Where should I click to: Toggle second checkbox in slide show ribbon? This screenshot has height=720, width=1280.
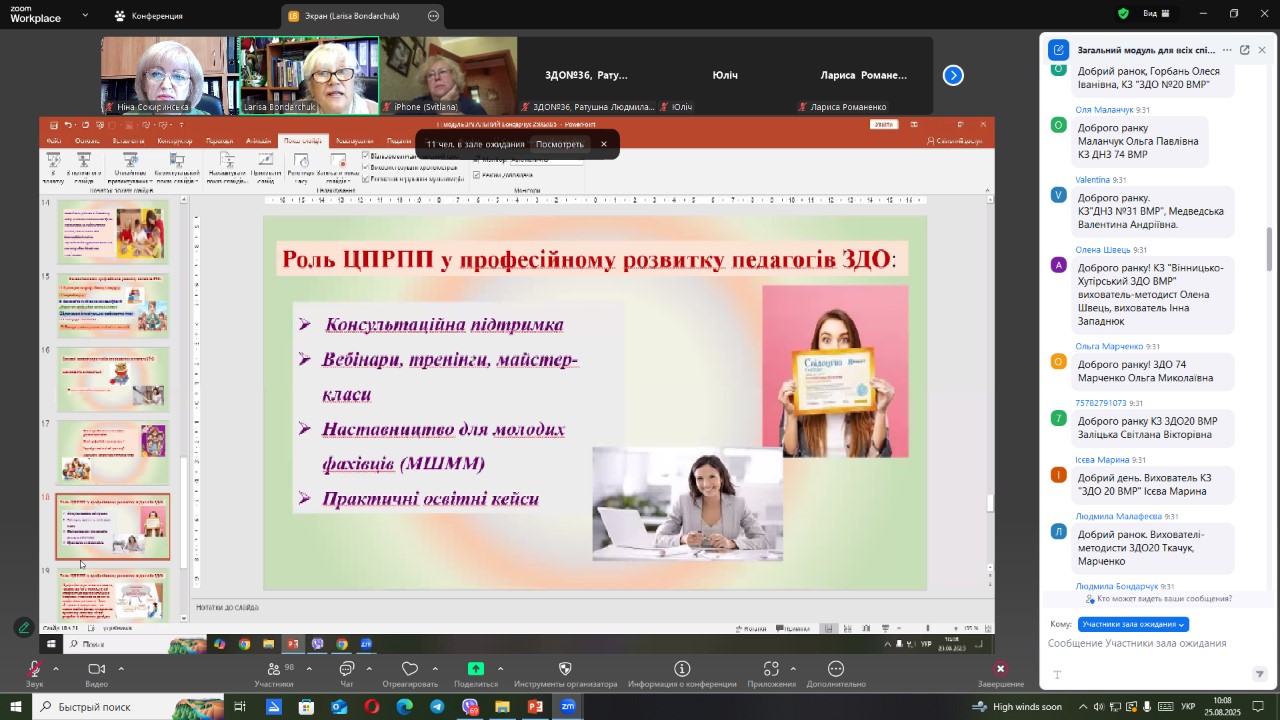[365, 167]
